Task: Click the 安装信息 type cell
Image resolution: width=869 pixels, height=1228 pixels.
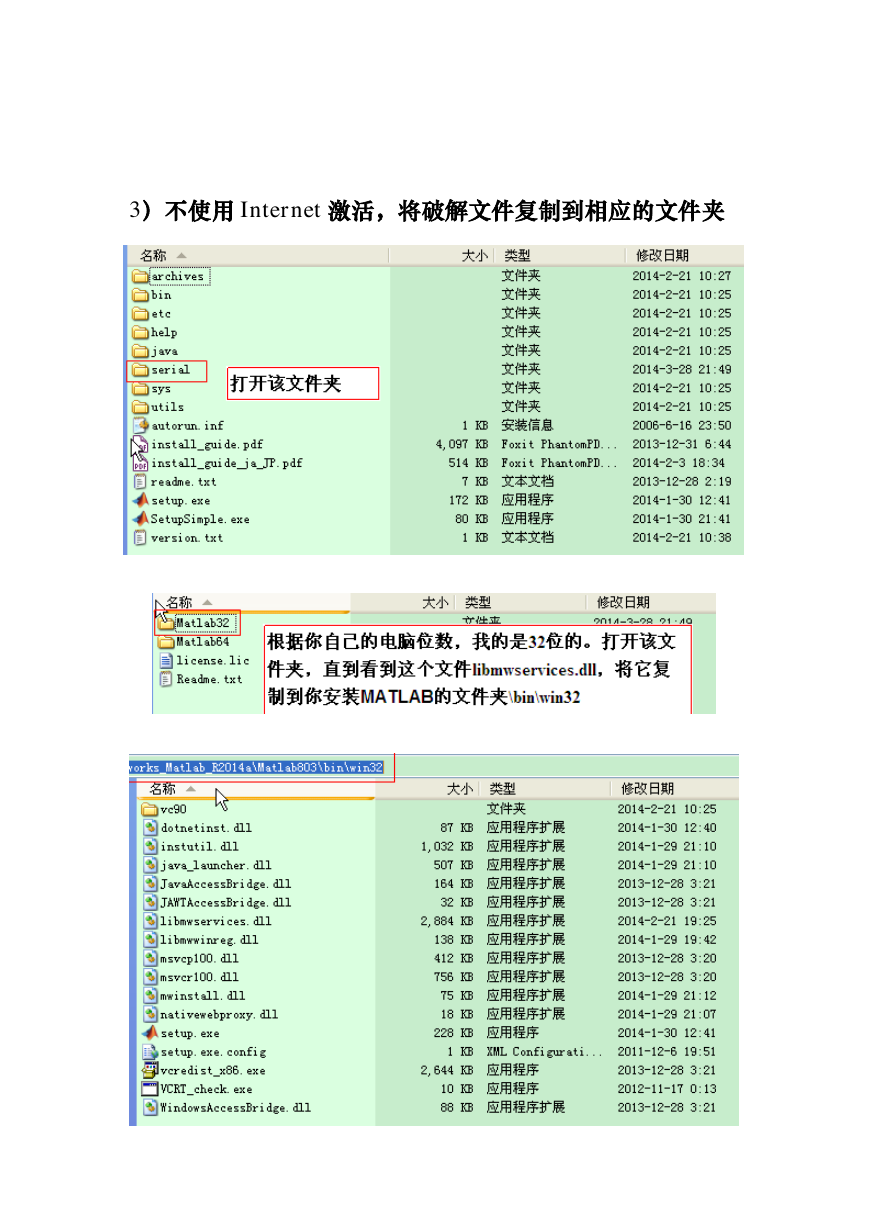Action: (527, 426)
